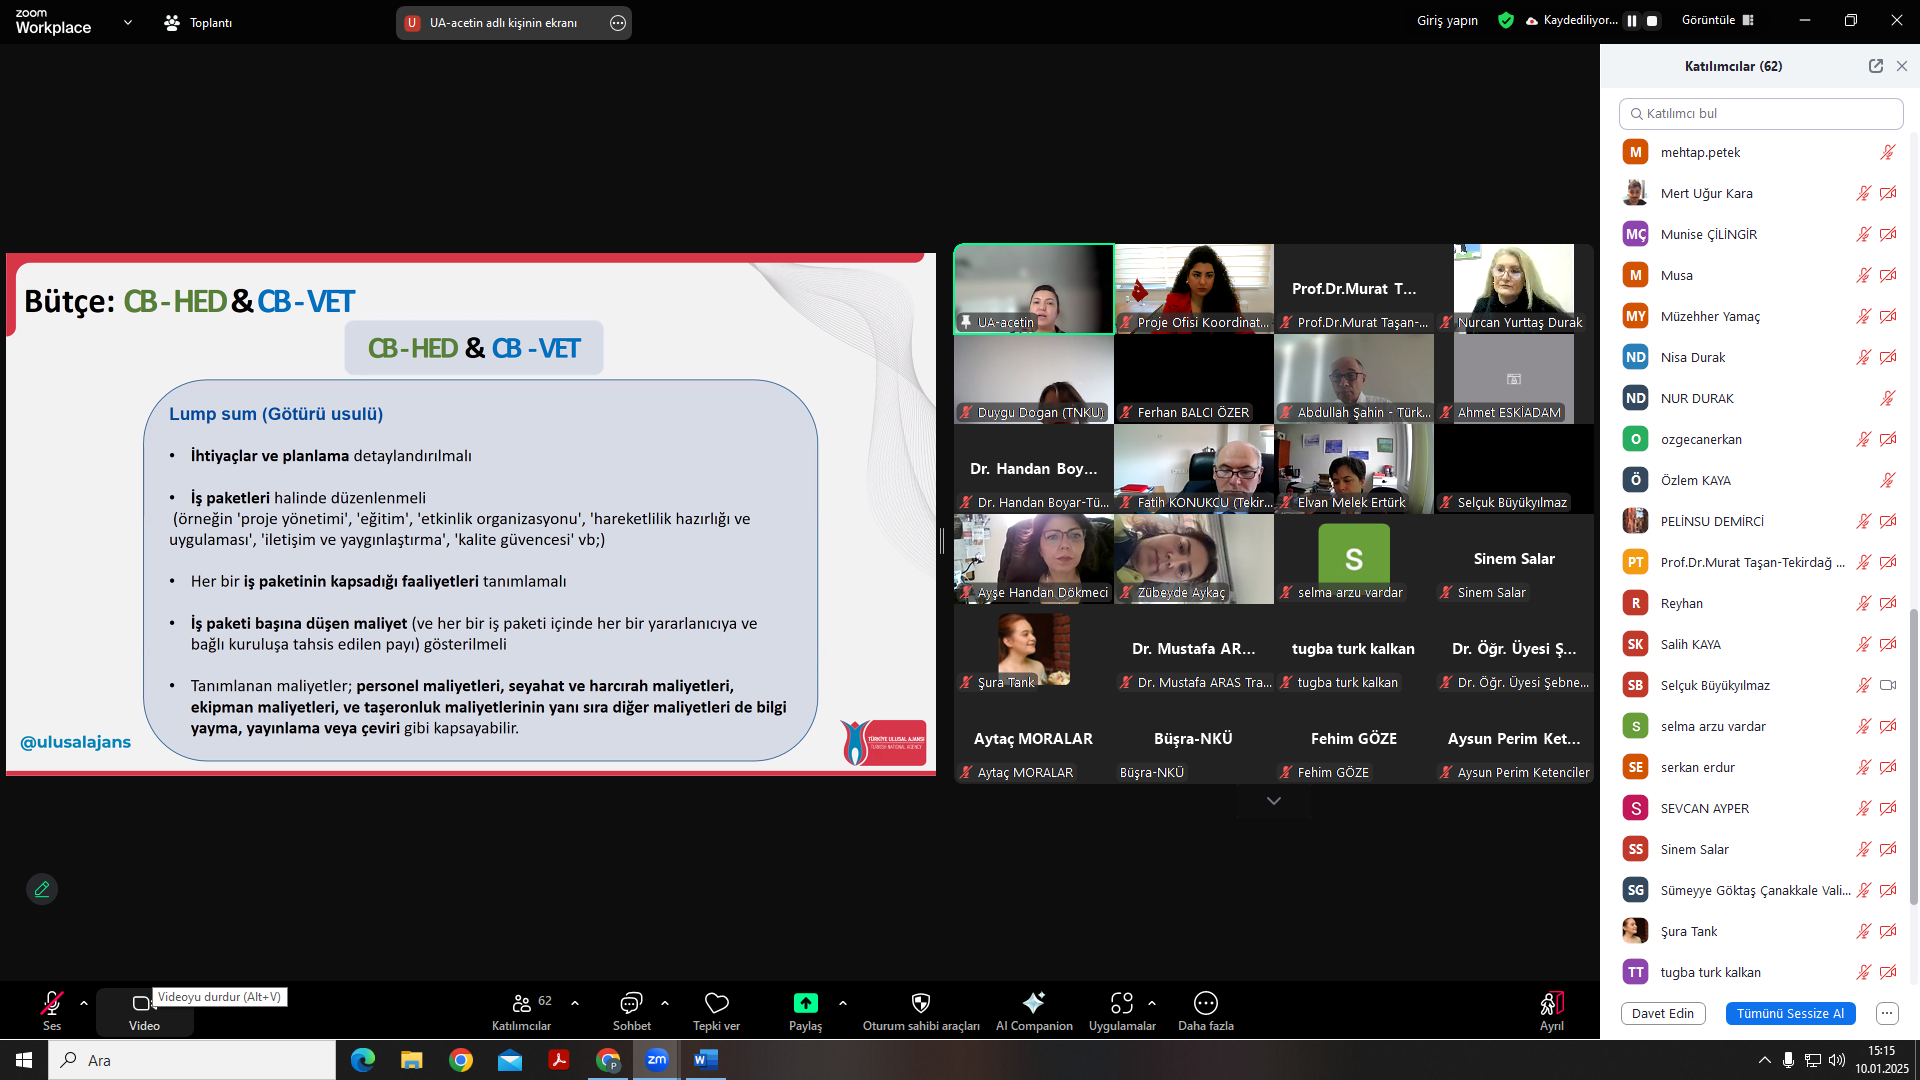Toggle the Ses microphone mute button
This screenshot has height=1080, width=1920.
tap(52, 1003)
